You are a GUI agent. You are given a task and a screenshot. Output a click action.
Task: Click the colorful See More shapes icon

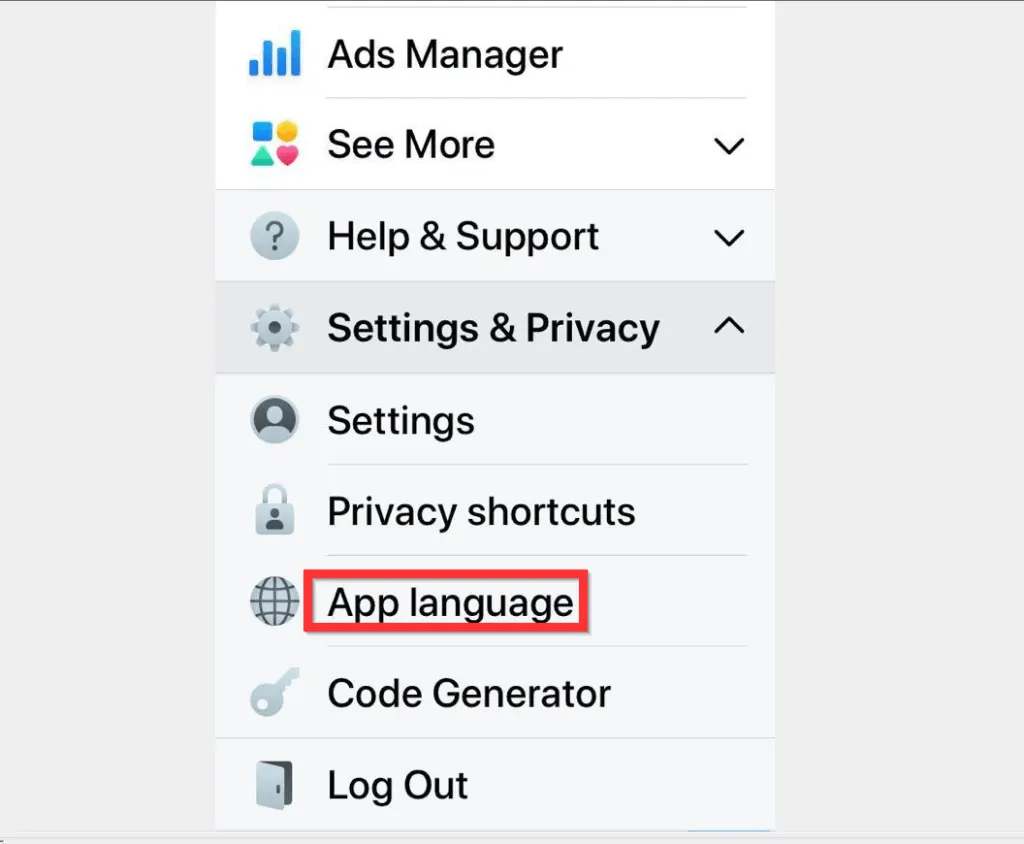[x=274, y=144]
